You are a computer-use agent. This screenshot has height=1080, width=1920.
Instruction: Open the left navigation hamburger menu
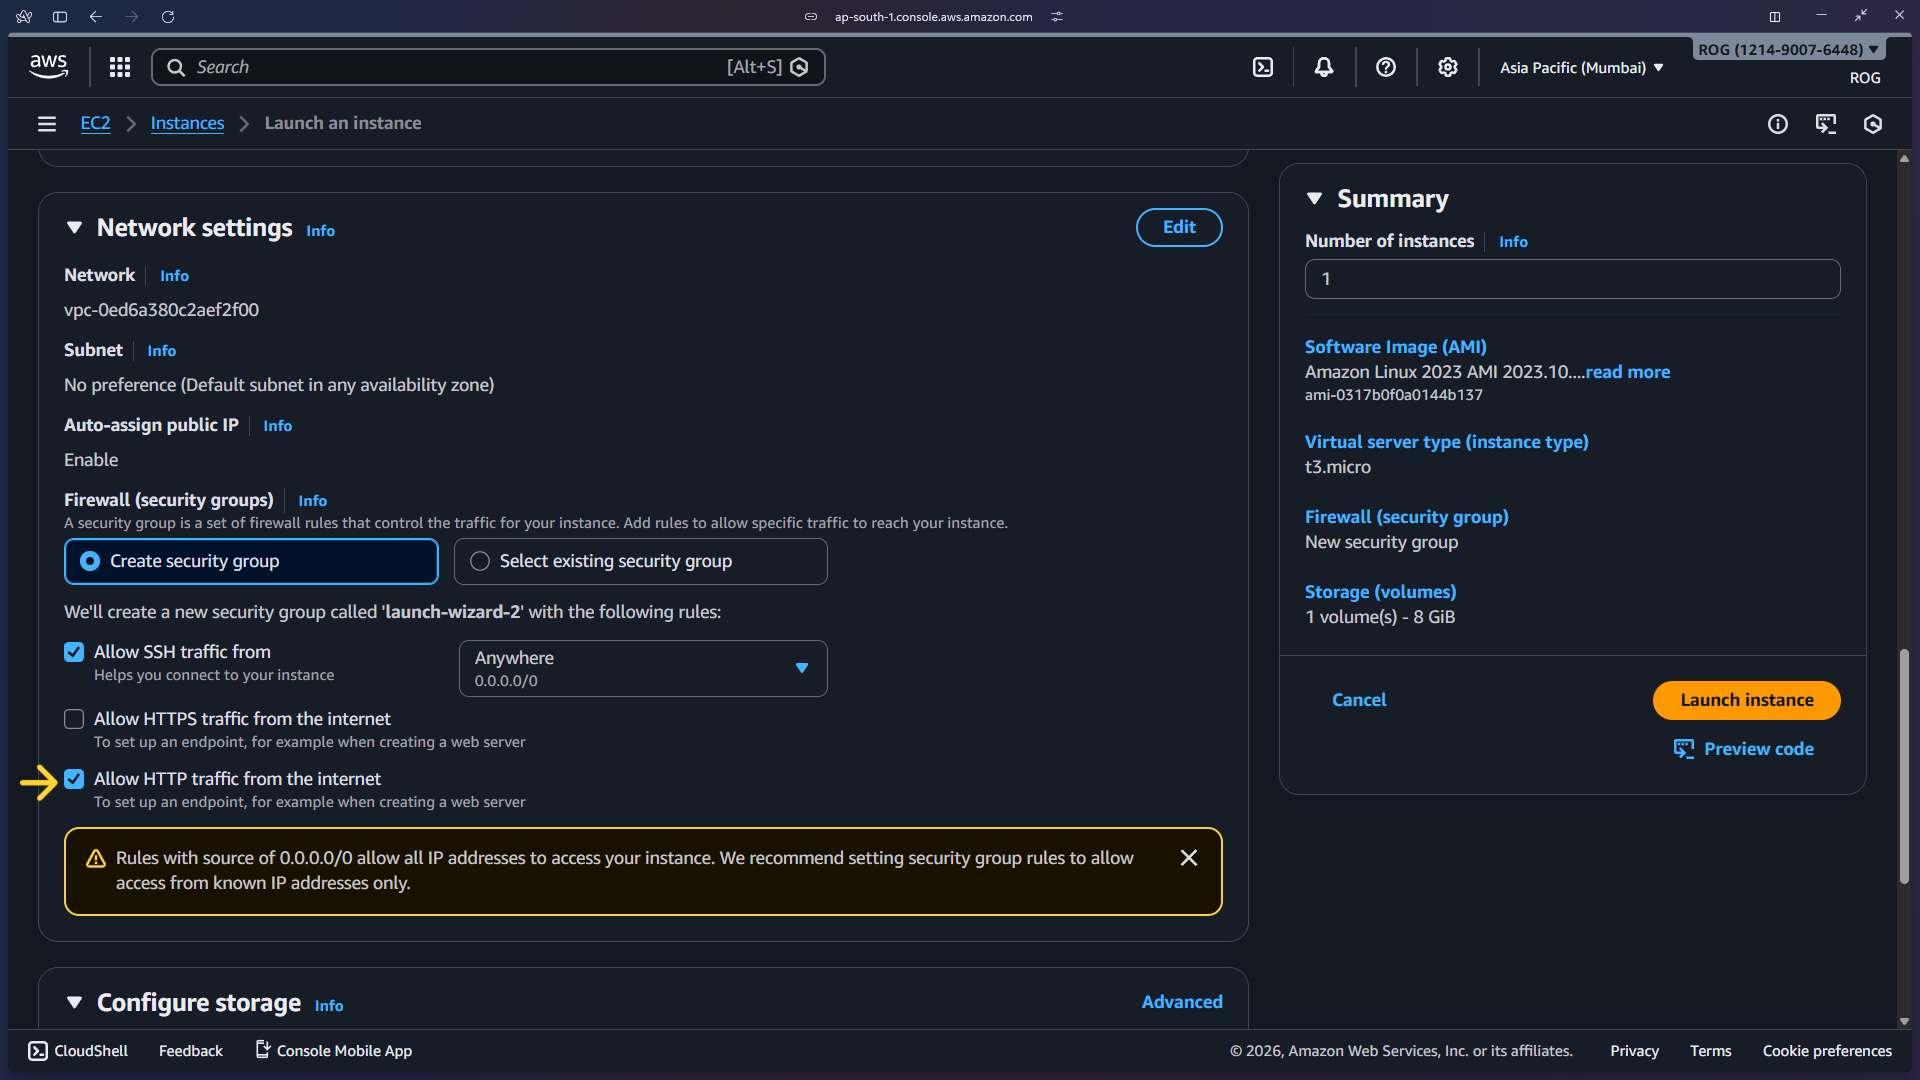tap(47, 123)
